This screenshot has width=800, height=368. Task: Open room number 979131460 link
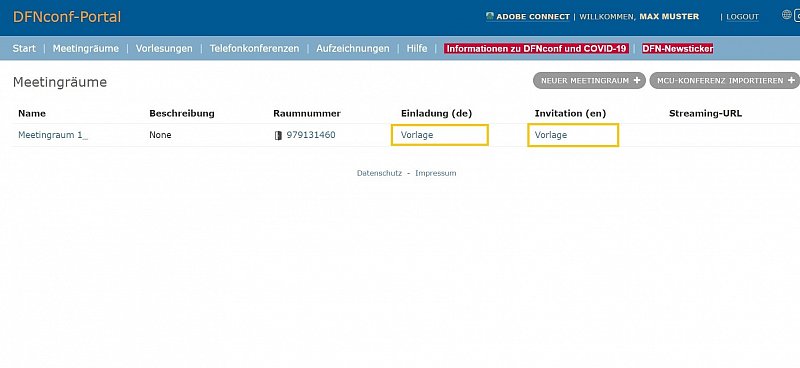[x=311, y=135]
